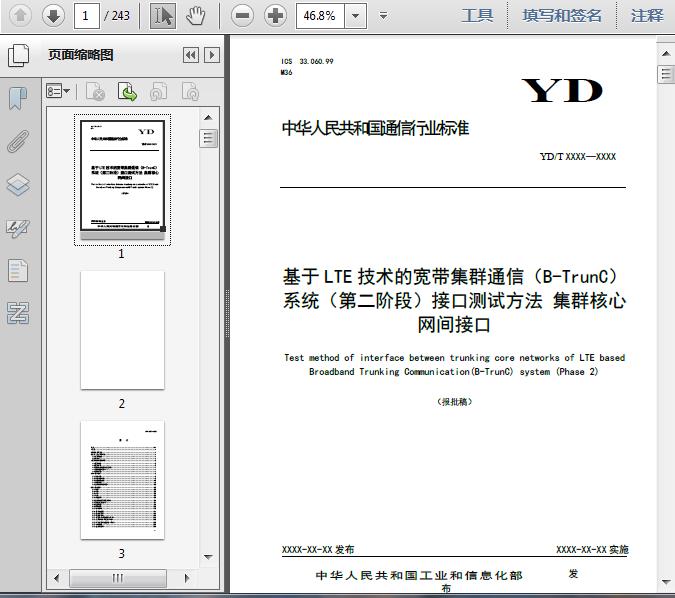Click the XXXX-XX-XX 实施 date text
The height and width of the screenshot is (598, 675).
click(x=592, y=550)
